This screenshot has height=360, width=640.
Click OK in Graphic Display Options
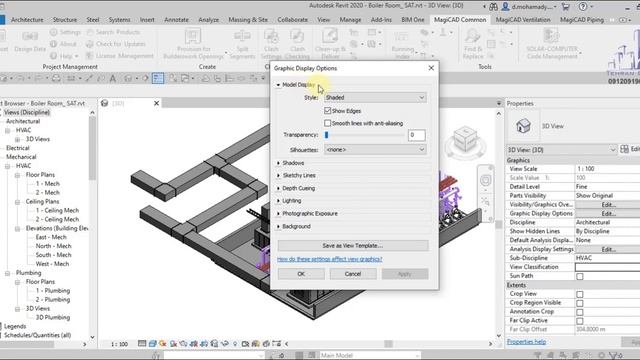[301, 274]
